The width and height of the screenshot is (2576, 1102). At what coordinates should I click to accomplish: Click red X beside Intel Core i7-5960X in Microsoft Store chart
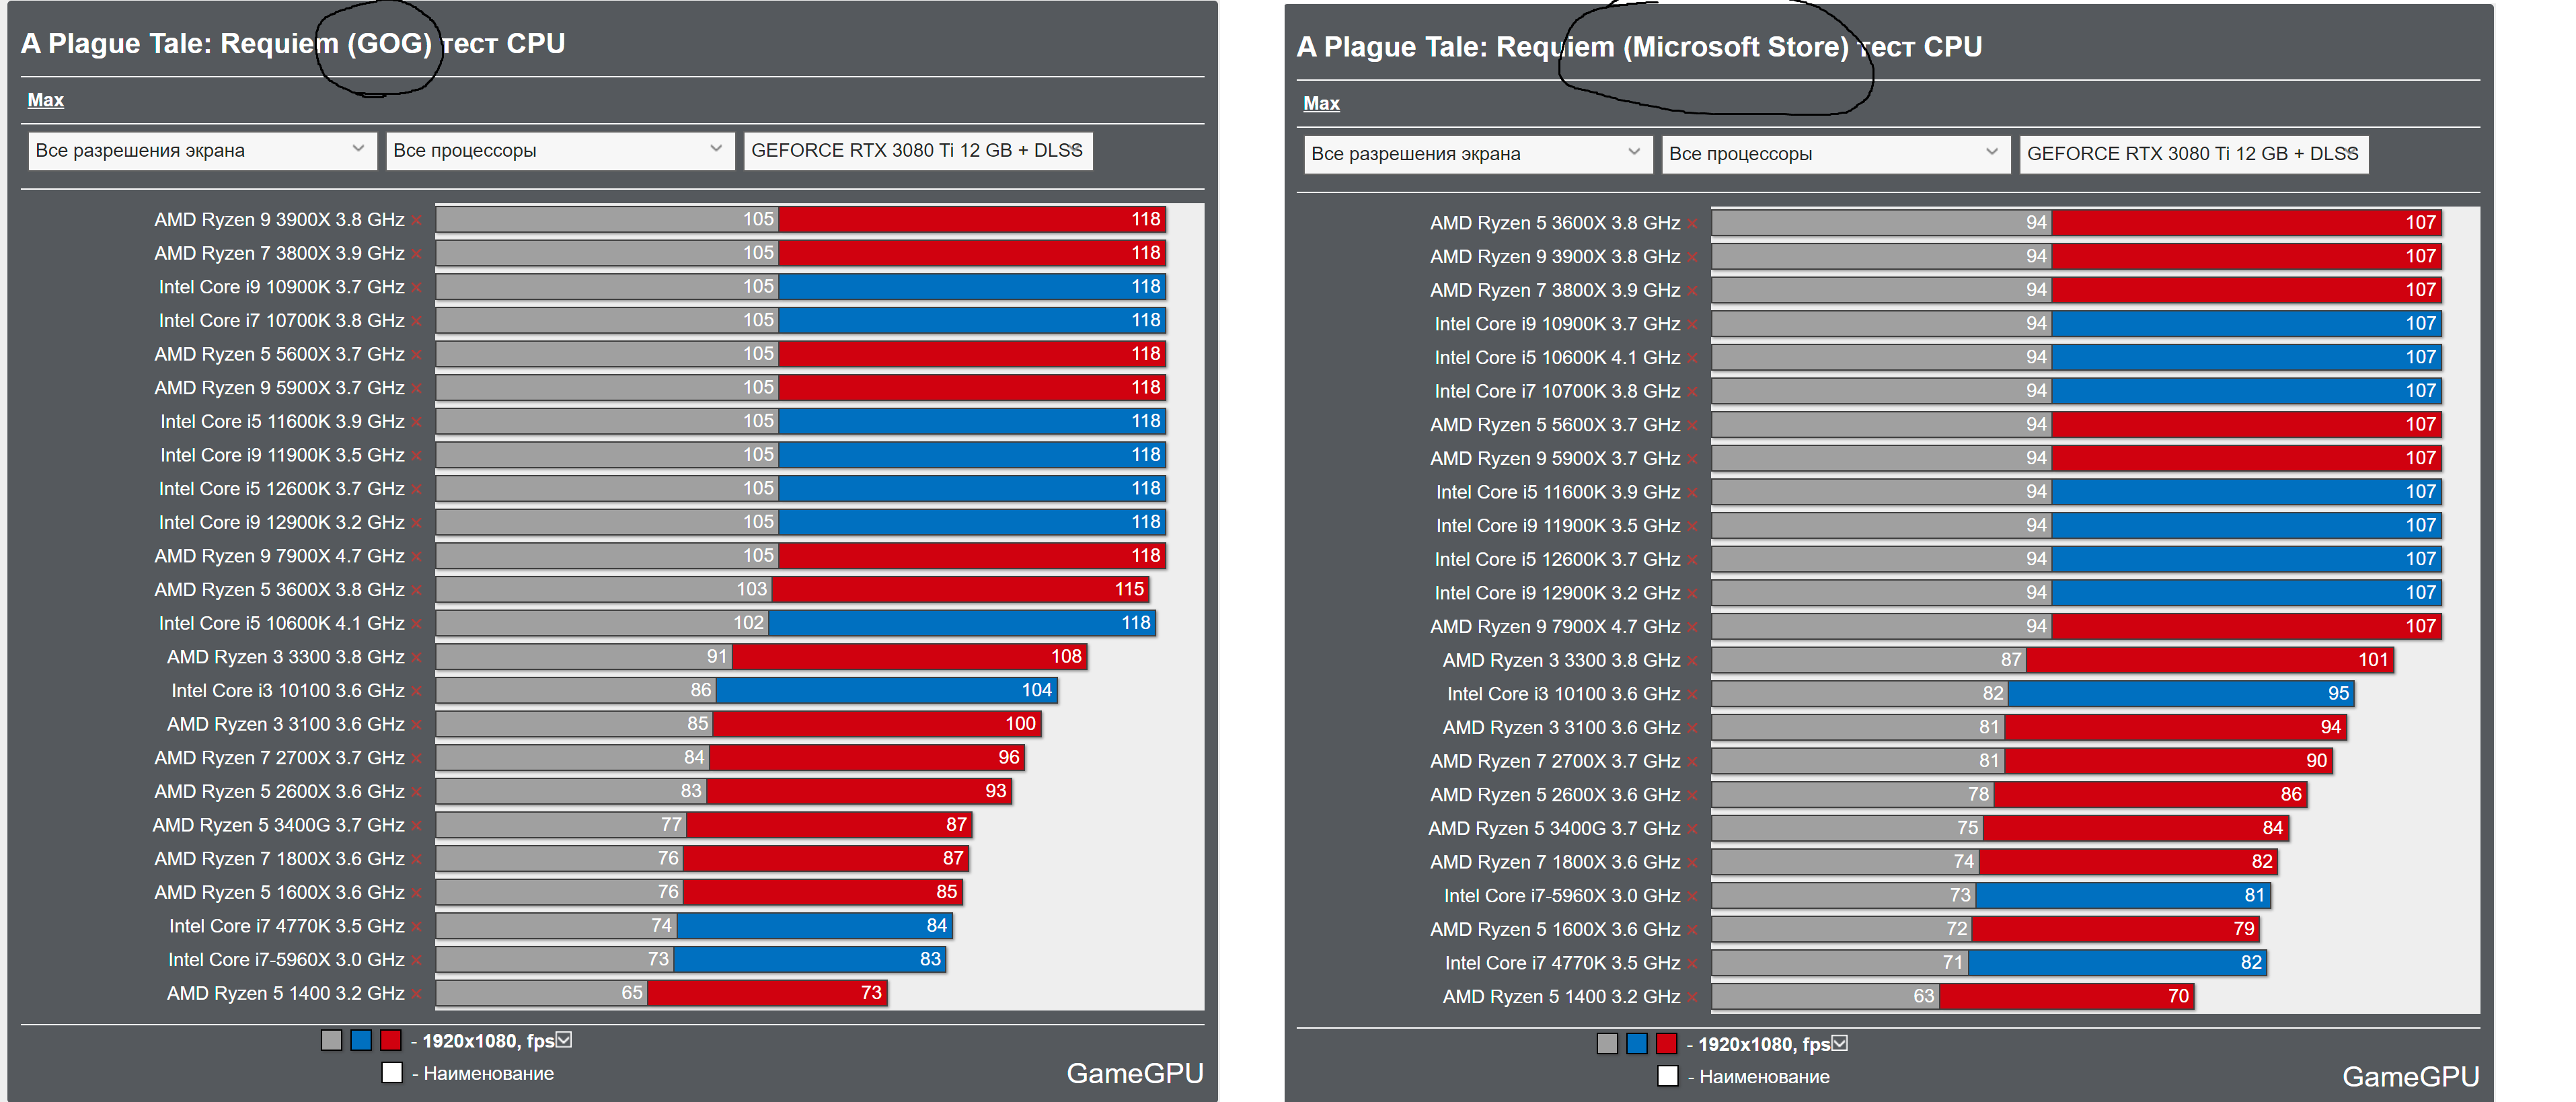point(1692,897)
